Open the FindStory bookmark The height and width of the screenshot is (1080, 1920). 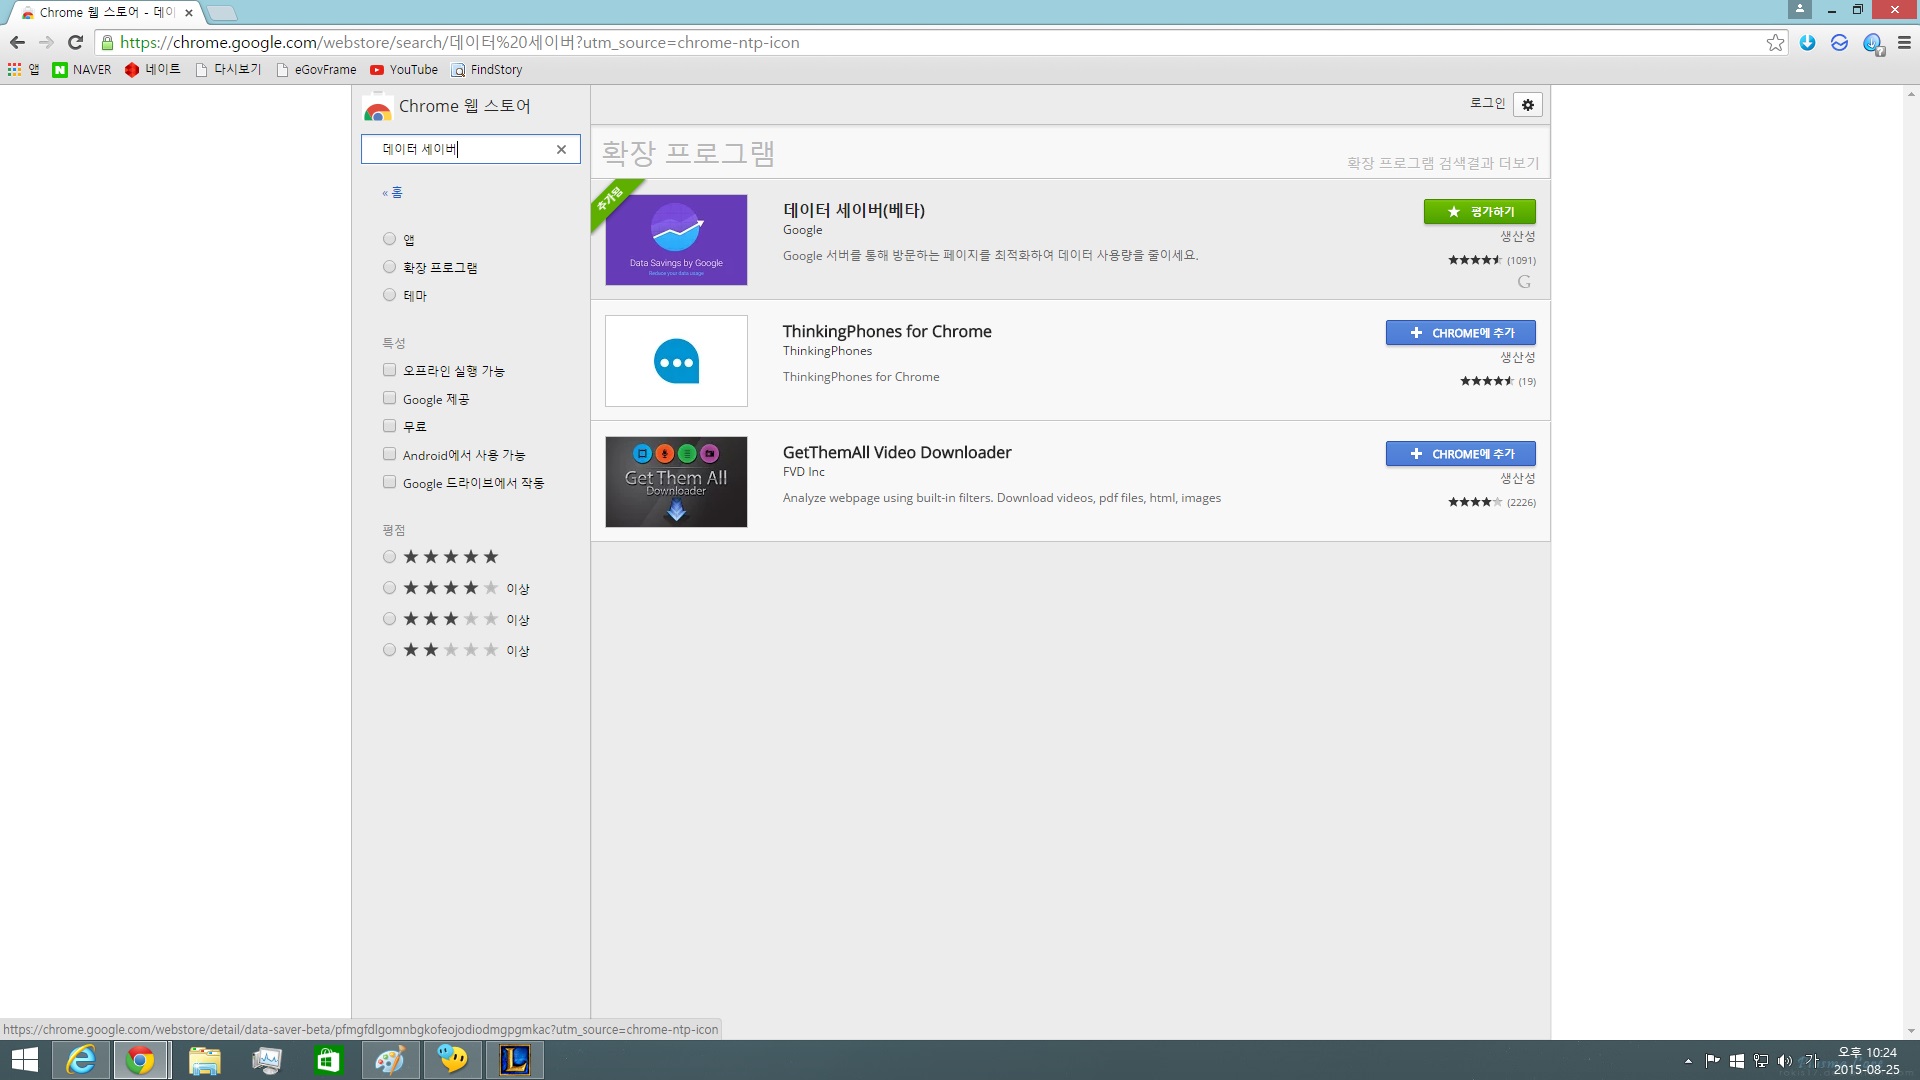(x=487, y=69)
